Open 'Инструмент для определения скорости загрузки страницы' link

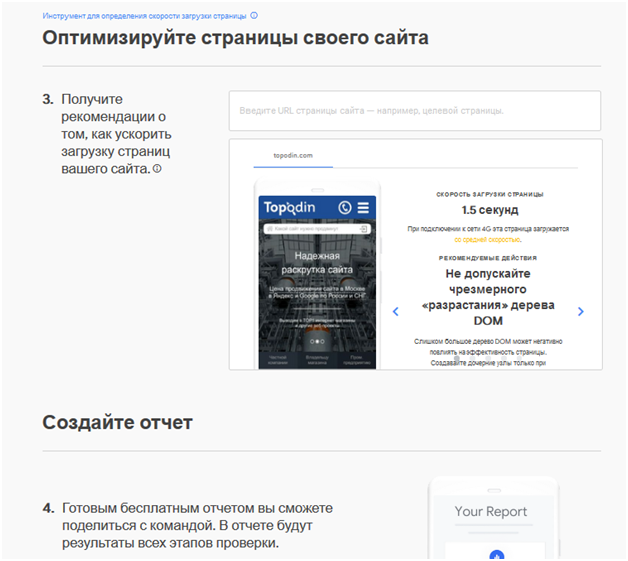pyautogui.click(x=144, y=16)
